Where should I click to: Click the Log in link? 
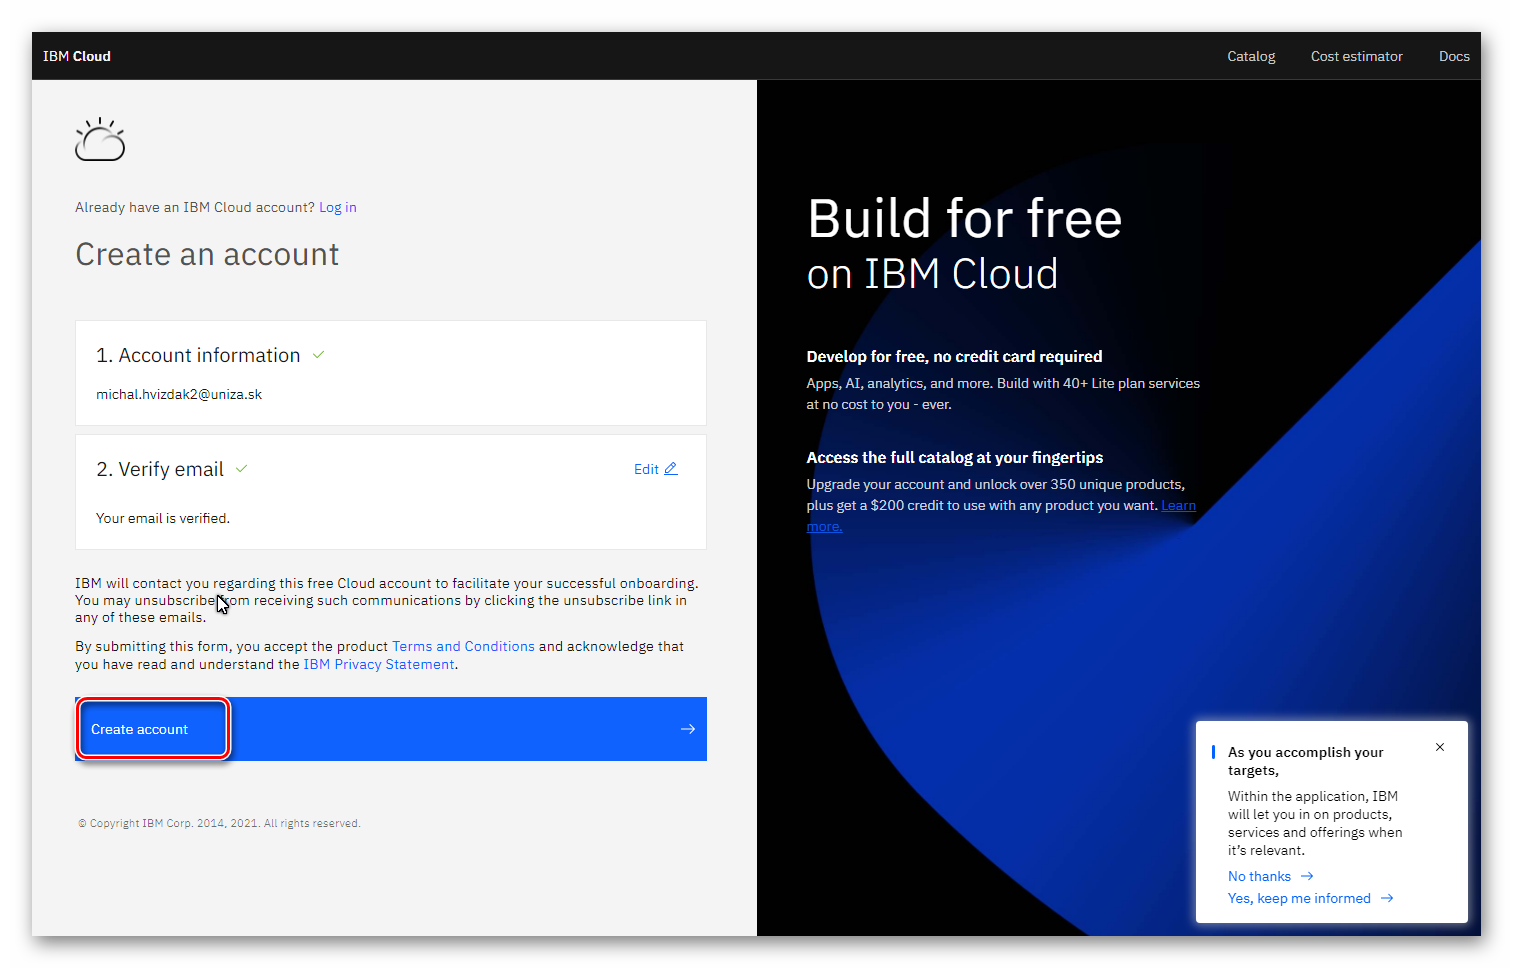point(337,207)
